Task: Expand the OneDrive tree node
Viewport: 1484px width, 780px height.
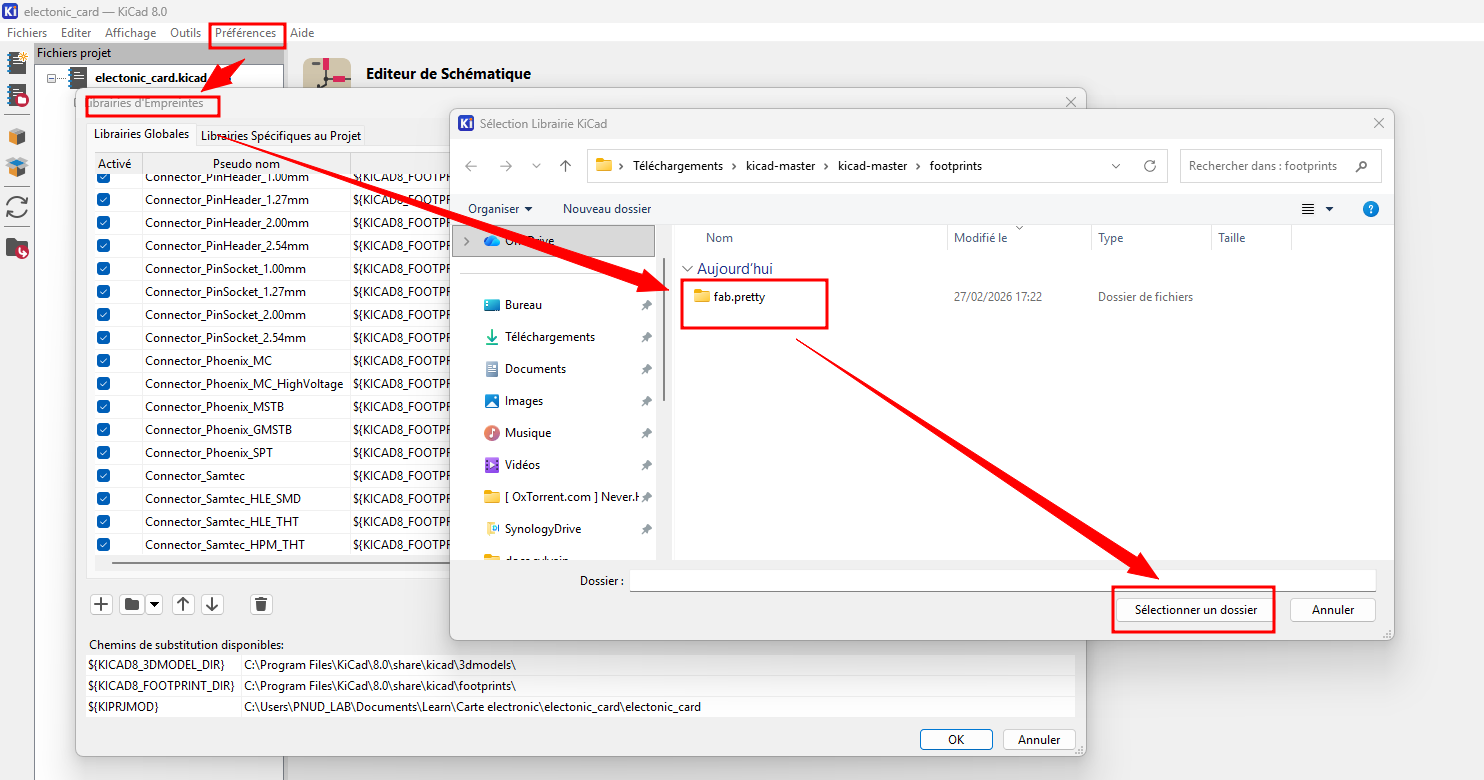Action: (x=467, y=241)
